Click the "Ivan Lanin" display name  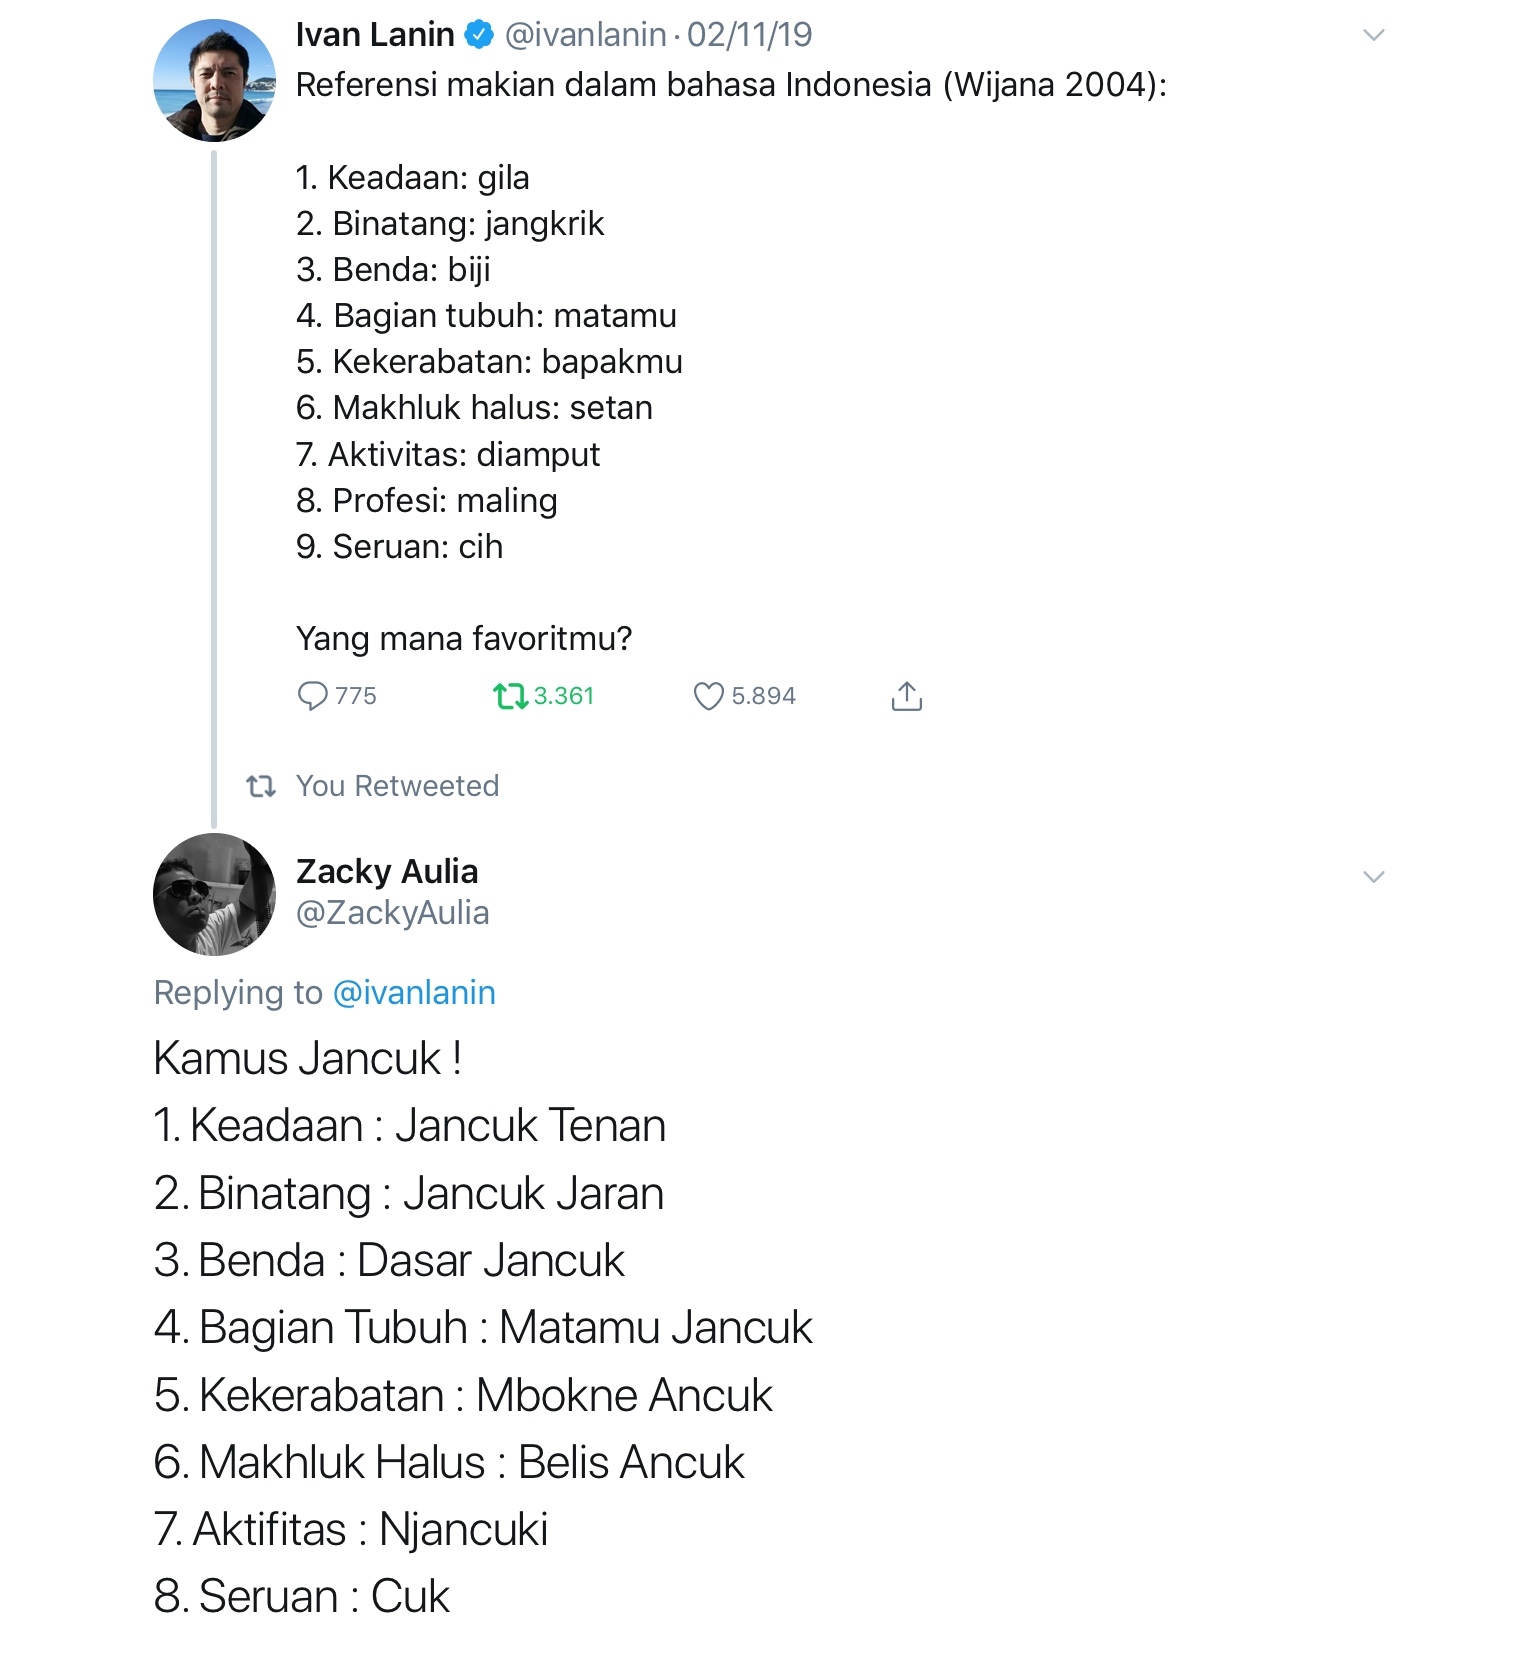pos(375,35)
